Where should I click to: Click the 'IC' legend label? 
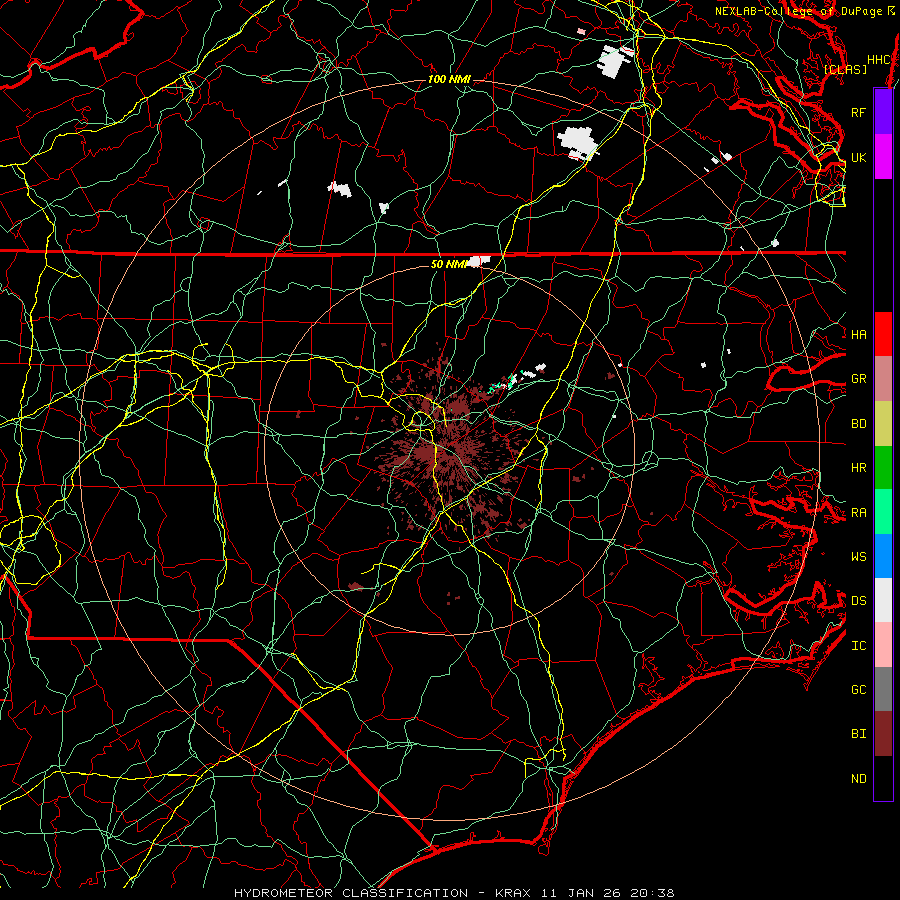[858, 646]
